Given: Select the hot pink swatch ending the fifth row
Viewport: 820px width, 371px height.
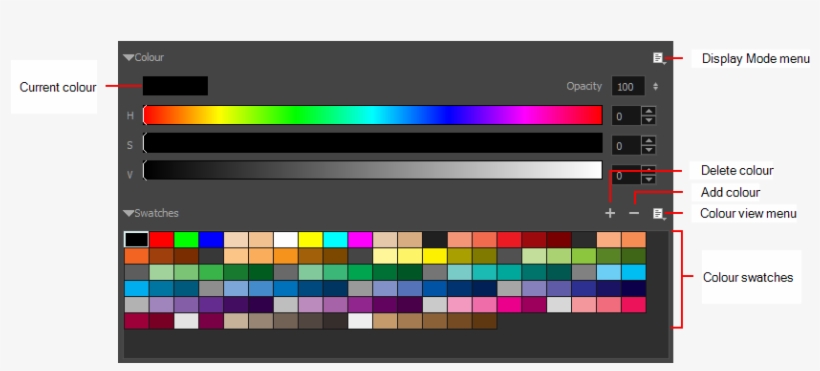Looking at the screenshot, I should click(633, 305).
